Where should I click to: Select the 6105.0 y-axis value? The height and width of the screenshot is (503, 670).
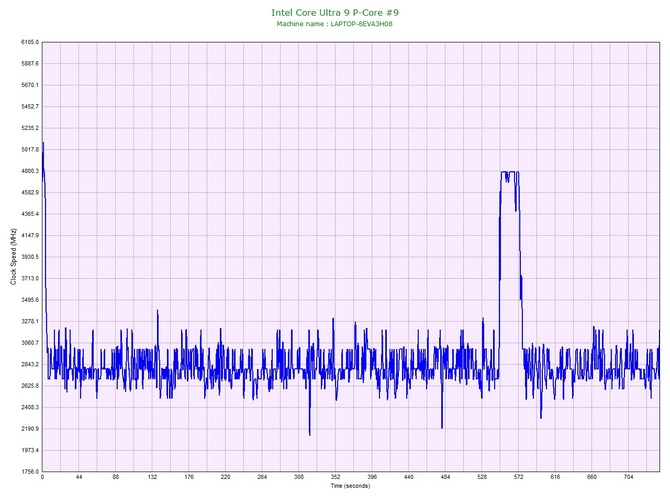(x=30, y=42)
